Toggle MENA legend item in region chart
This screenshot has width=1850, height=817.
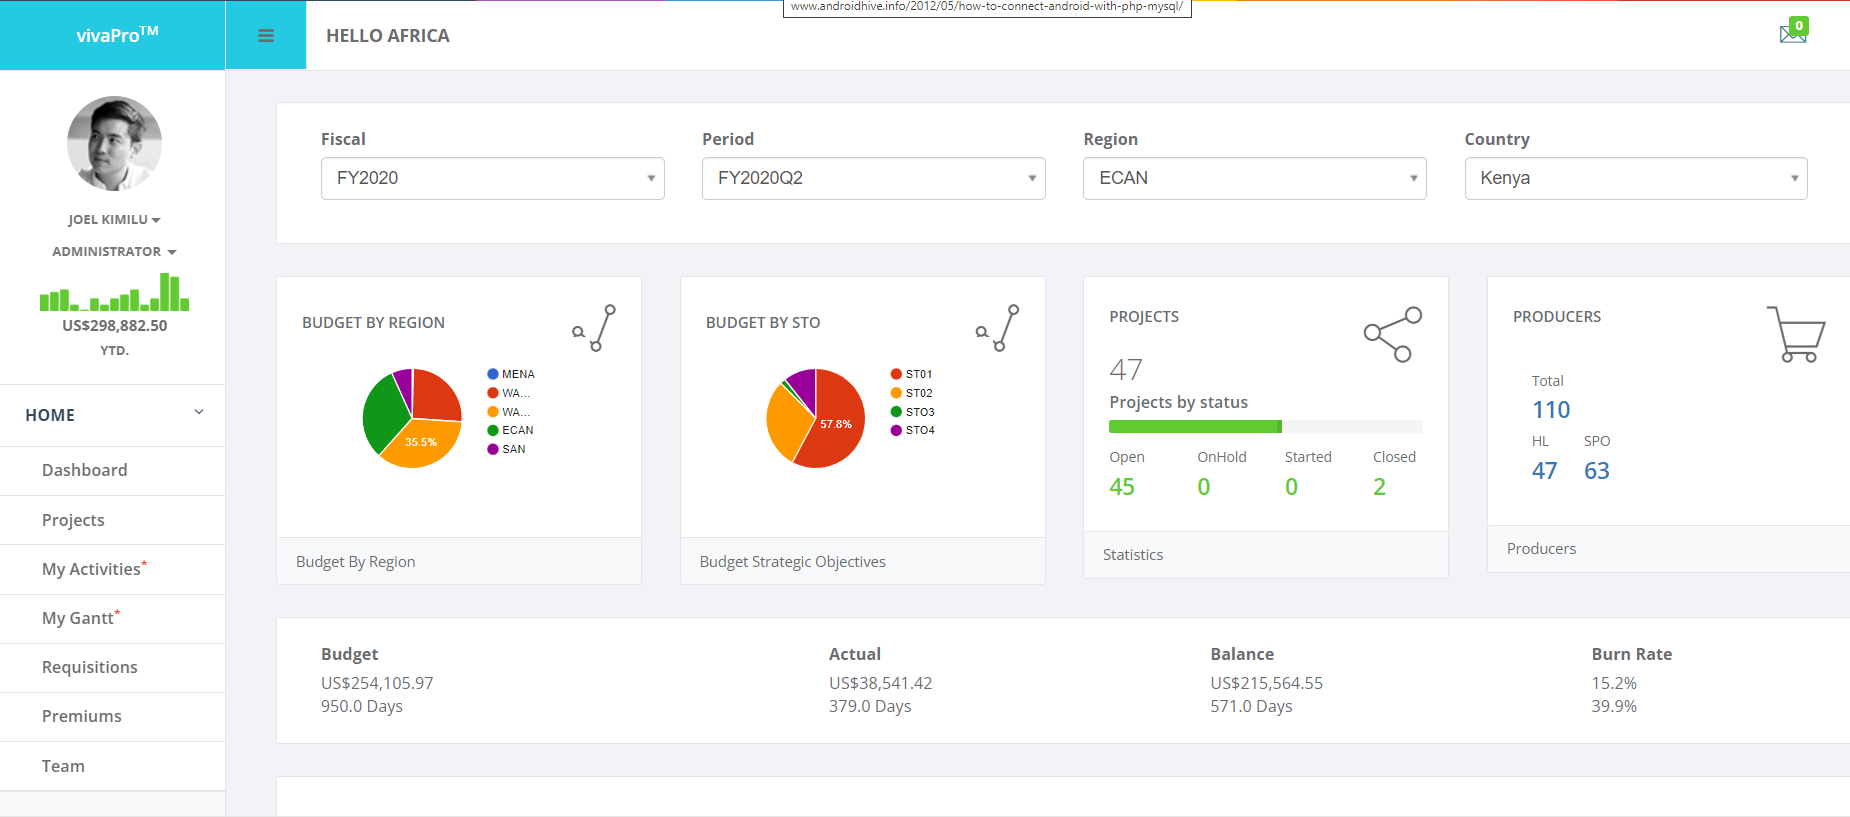pos(511,374)
